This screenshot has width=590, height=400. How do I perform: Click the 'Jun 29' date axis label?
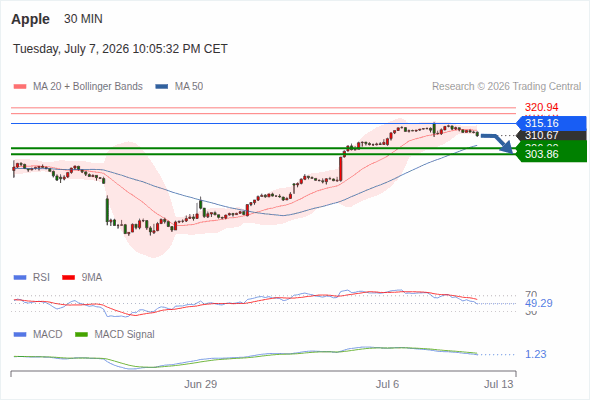point(201,384)
